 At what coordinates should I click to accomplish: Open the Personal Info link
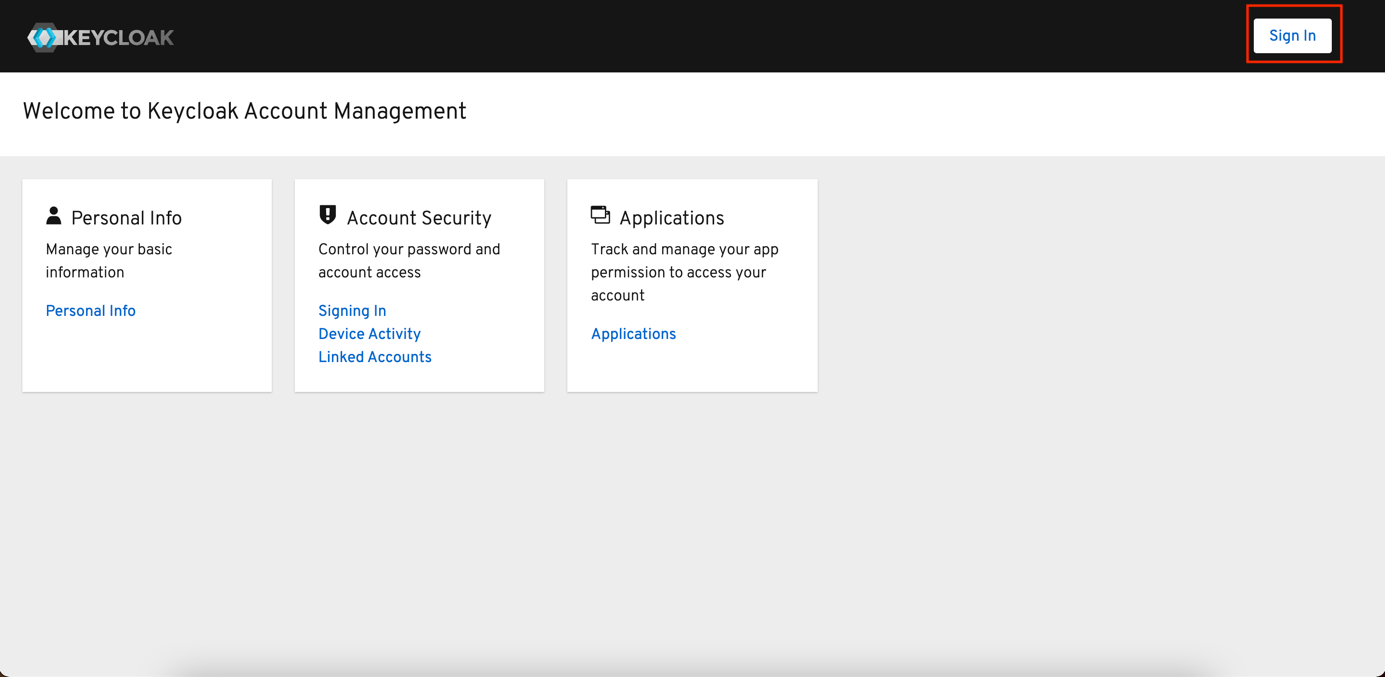[x=91, y=311]
